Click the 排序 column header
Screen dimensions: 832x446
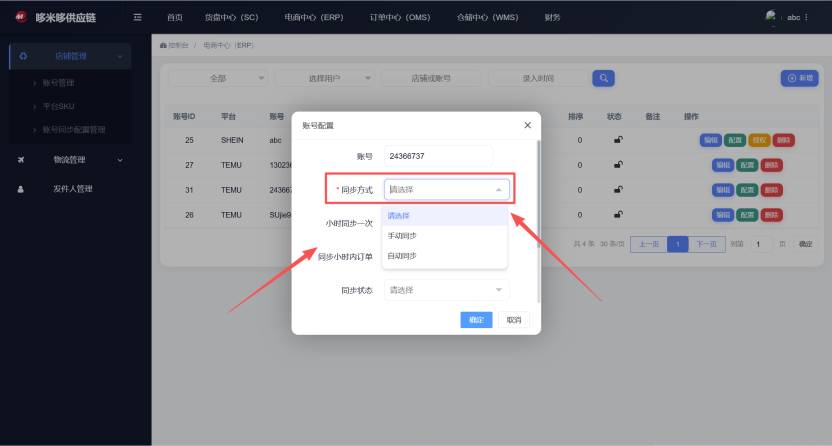click(575, 116)
